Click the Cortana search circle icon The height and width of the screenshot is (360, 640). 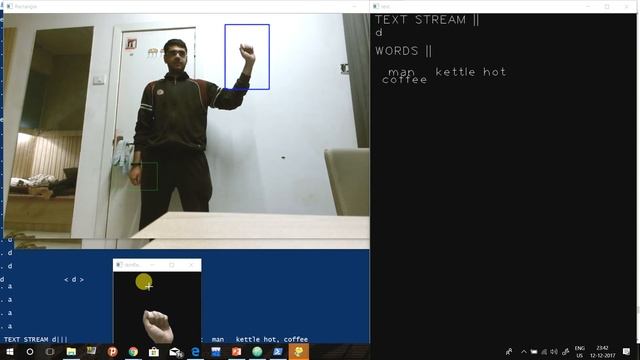coord(30,351)
